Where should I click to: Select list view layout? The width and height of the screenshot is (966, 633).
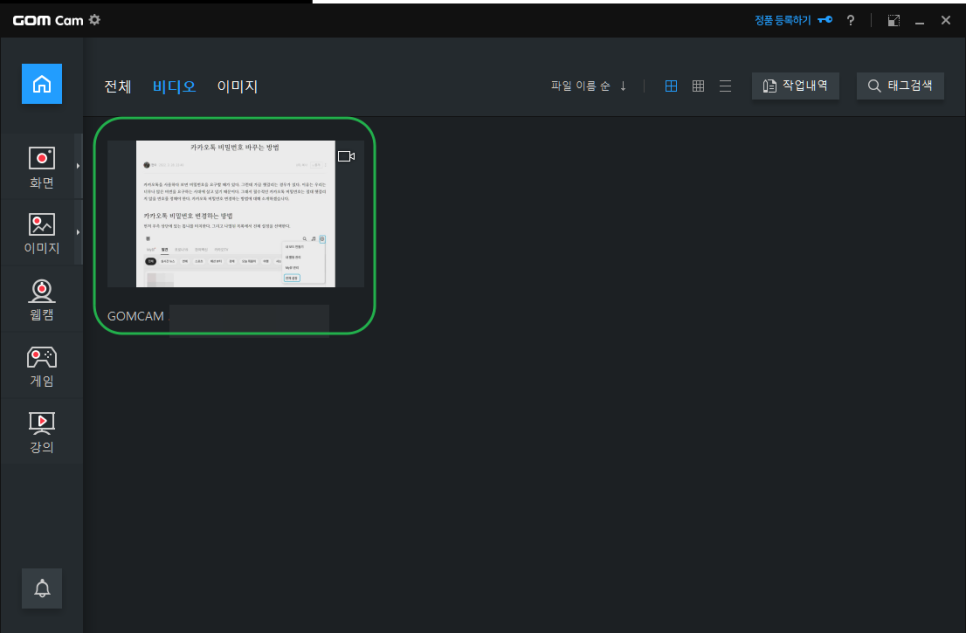point(725,86)
